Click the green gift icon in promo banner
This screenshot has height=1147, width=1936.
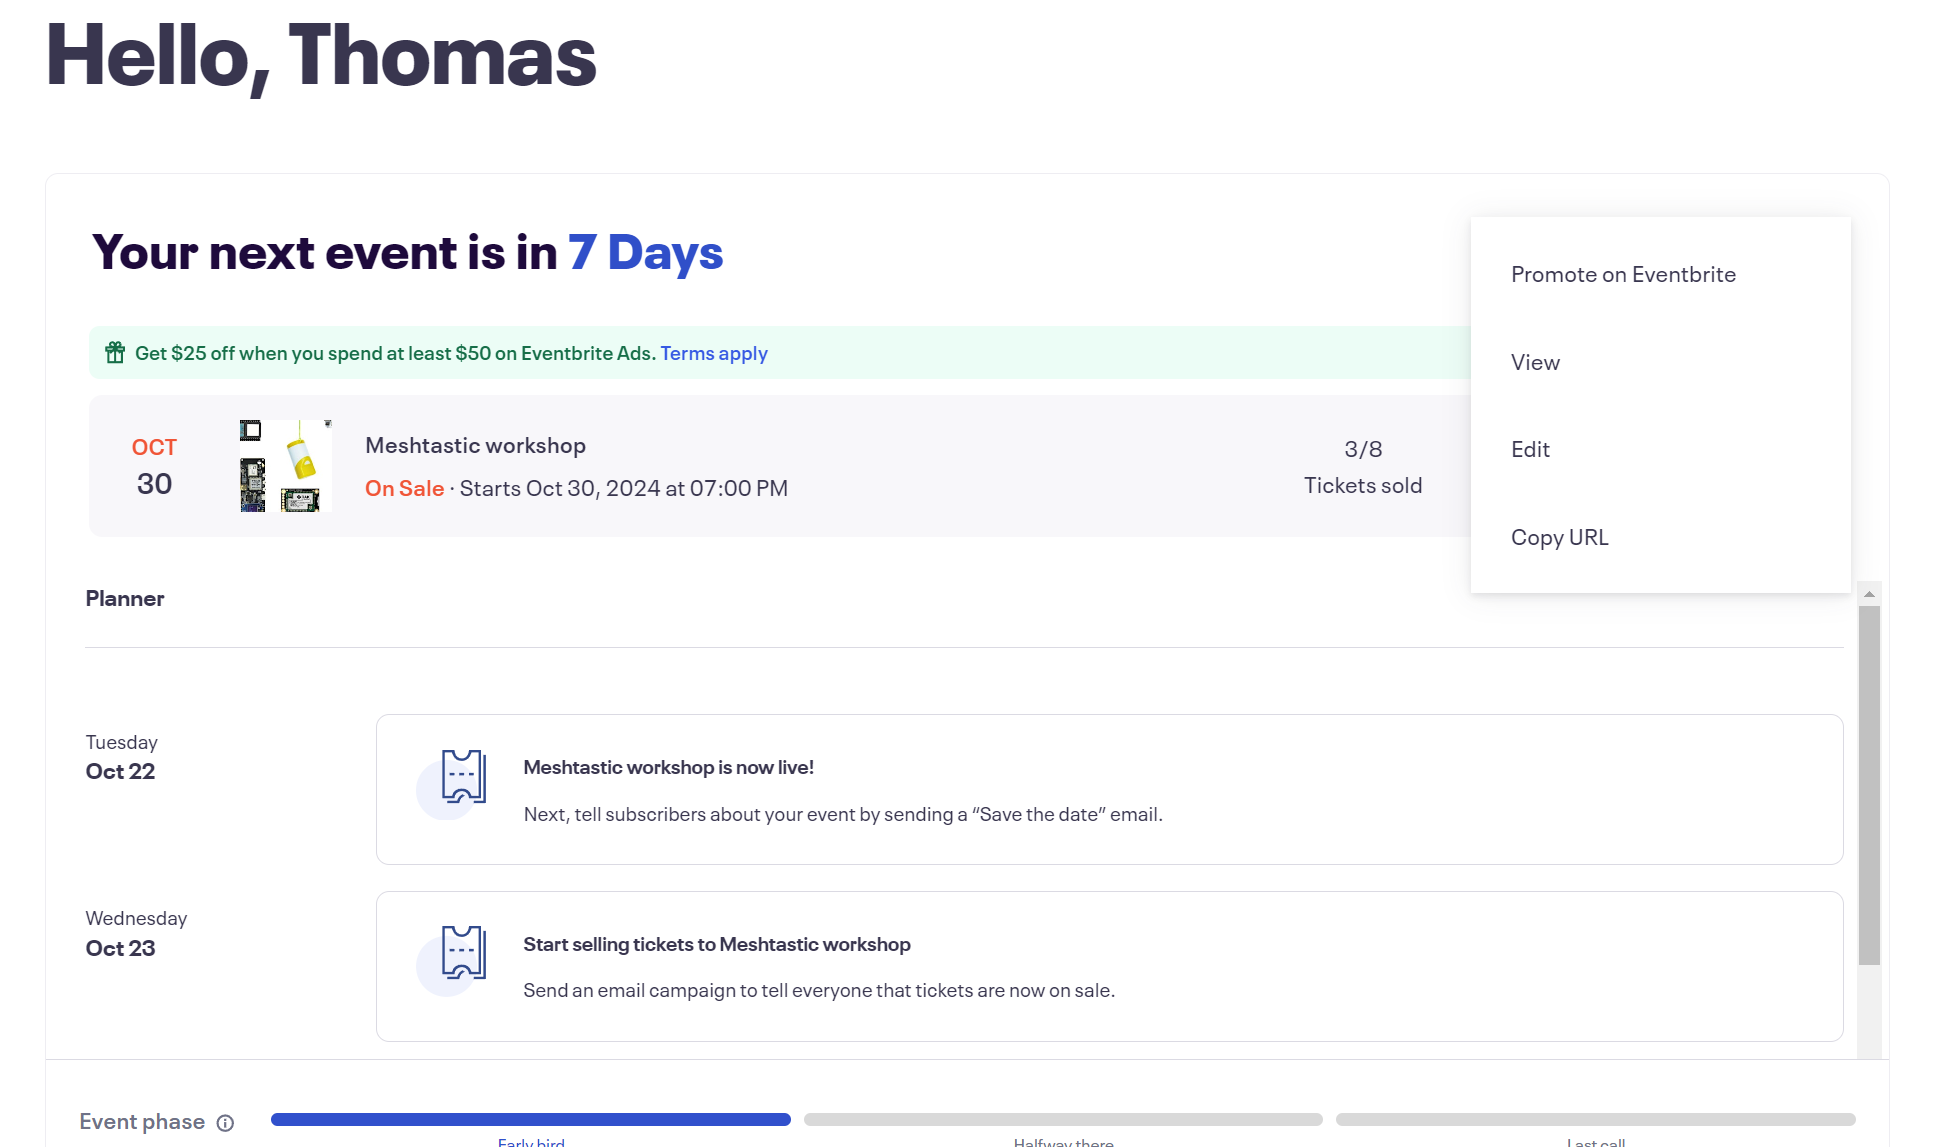pyautogui.click(x=115, y=352)
